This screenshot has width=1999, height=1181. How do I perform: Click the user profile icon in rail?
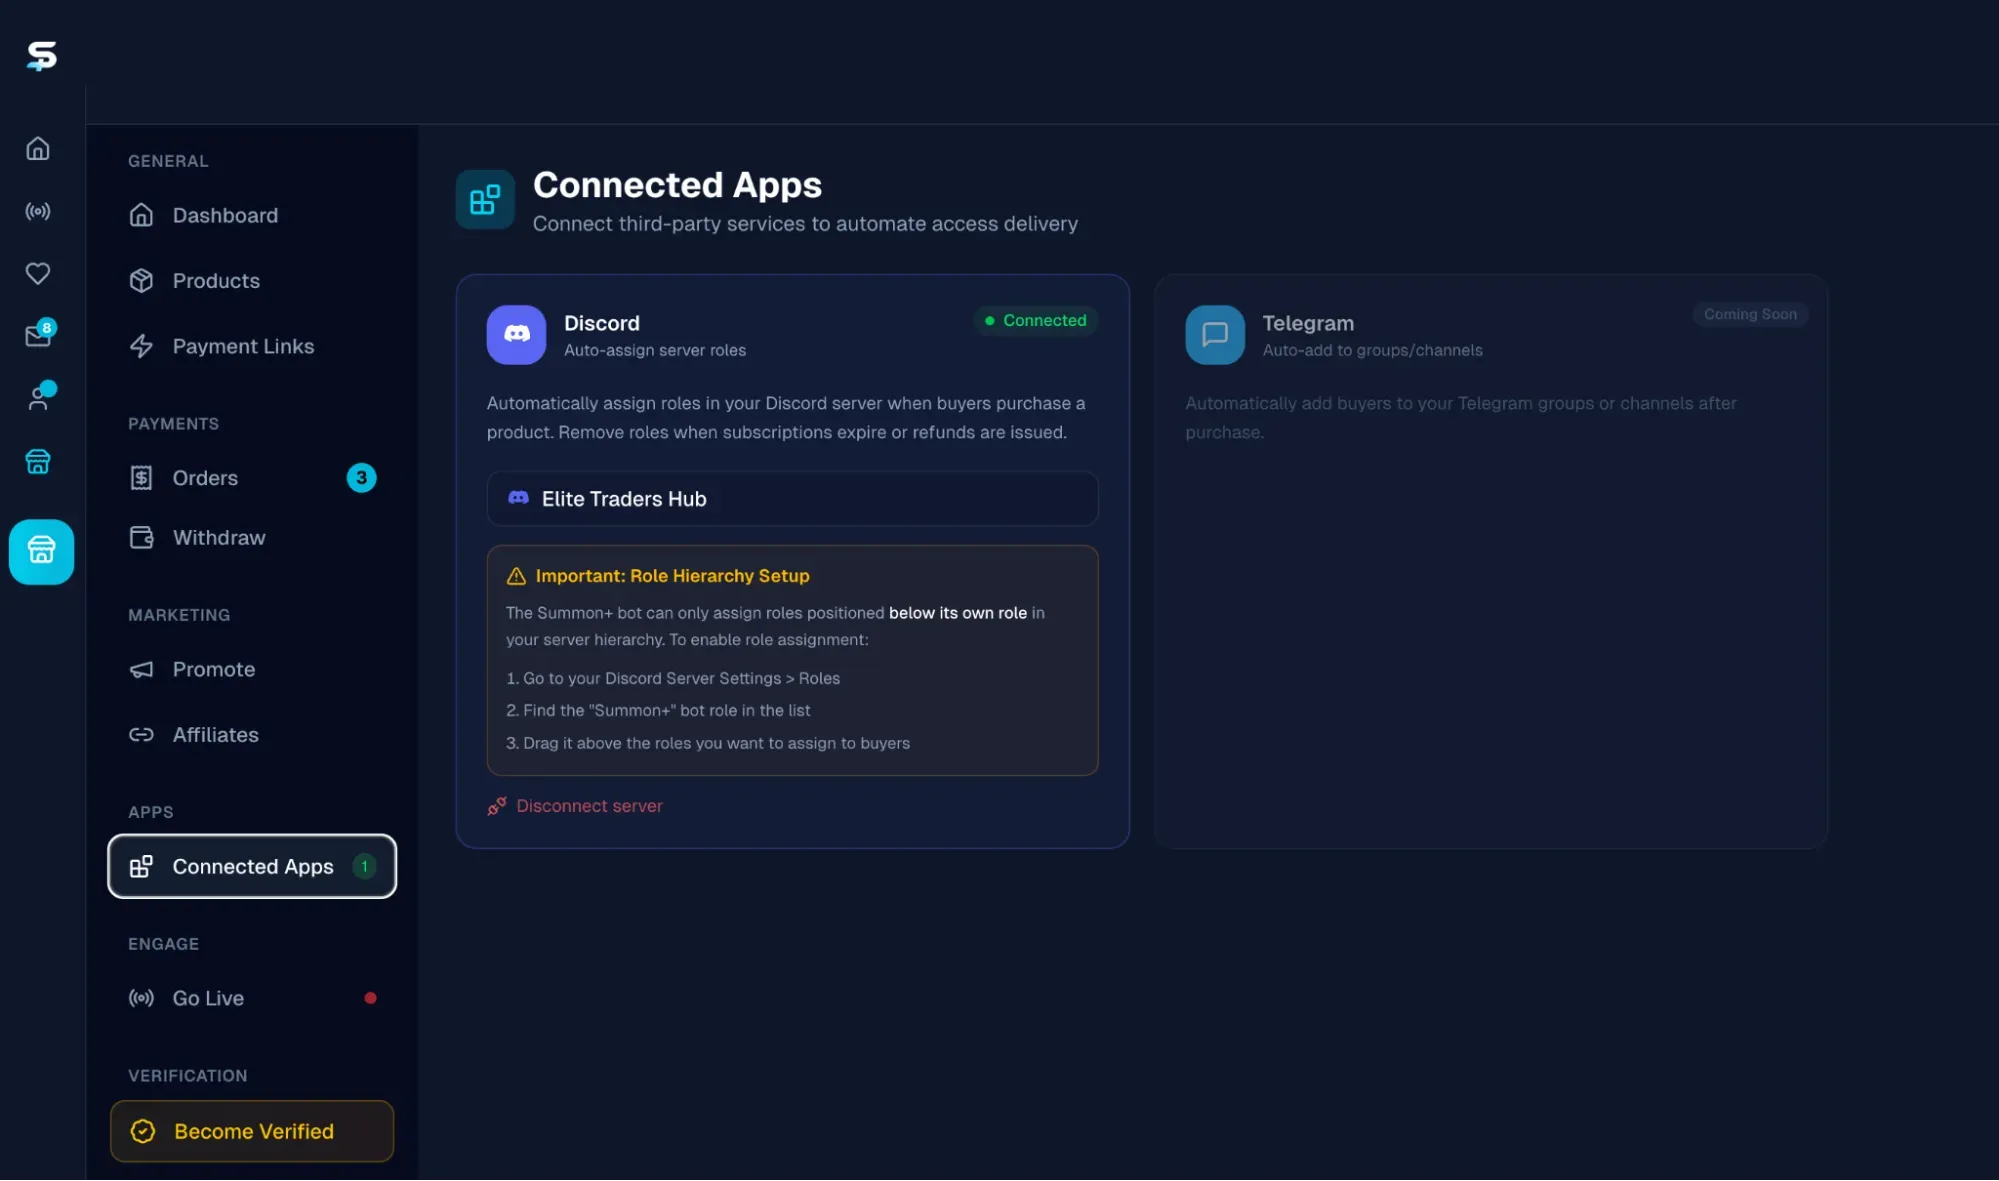(38, 397)
